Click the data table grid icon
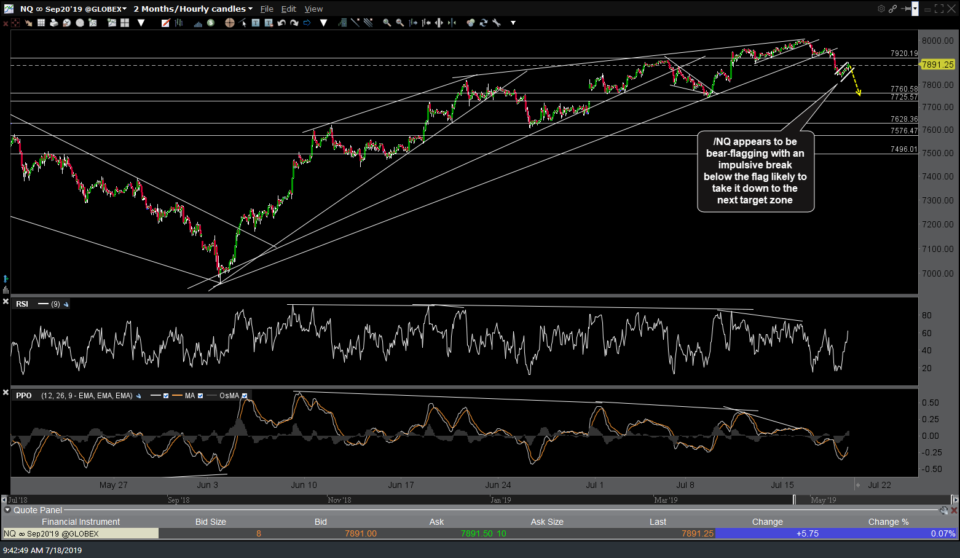The image size is (960, 558). pos(41,23)
